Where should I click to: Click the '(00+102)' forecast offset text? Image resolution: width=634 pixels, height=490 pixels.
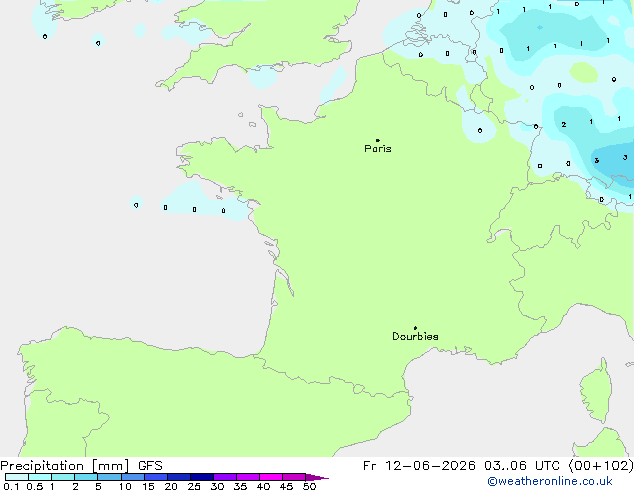[601, 466]
